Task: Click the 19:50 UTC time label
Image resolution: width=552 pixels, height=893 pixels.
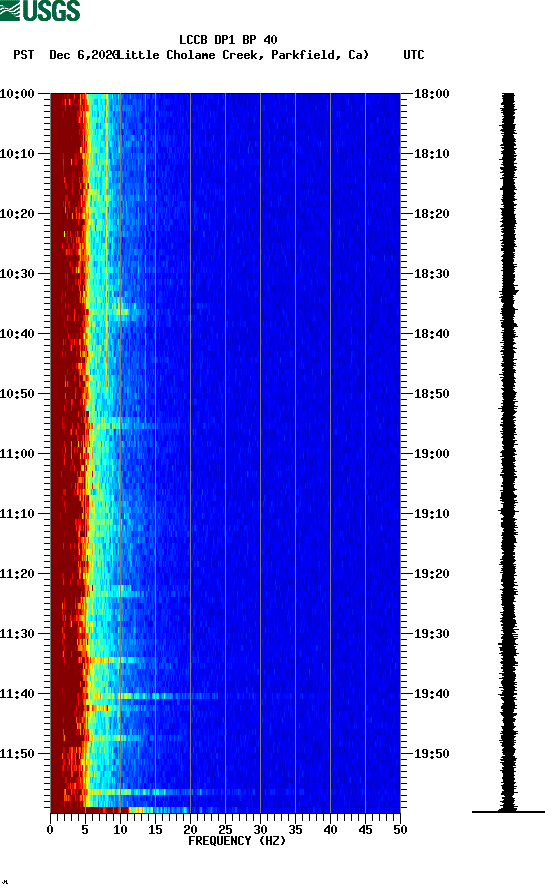Action: pyautogui.click(x=432, y=753)
